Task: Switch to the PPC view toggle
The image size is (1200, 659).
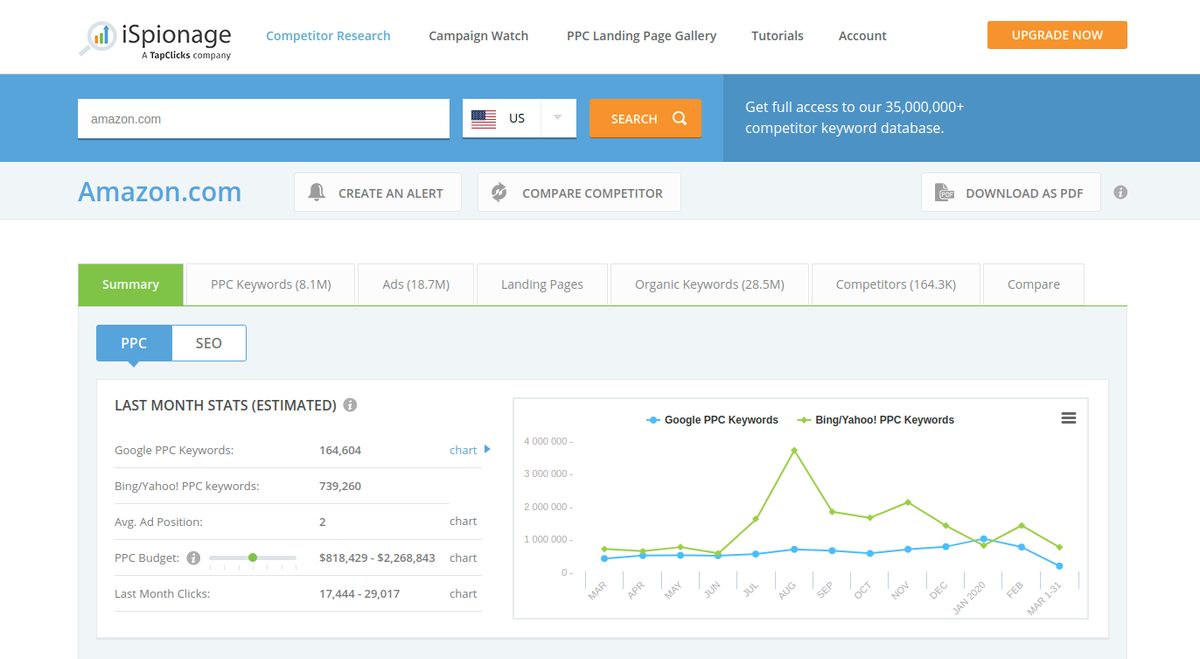Action: (134, 343)
